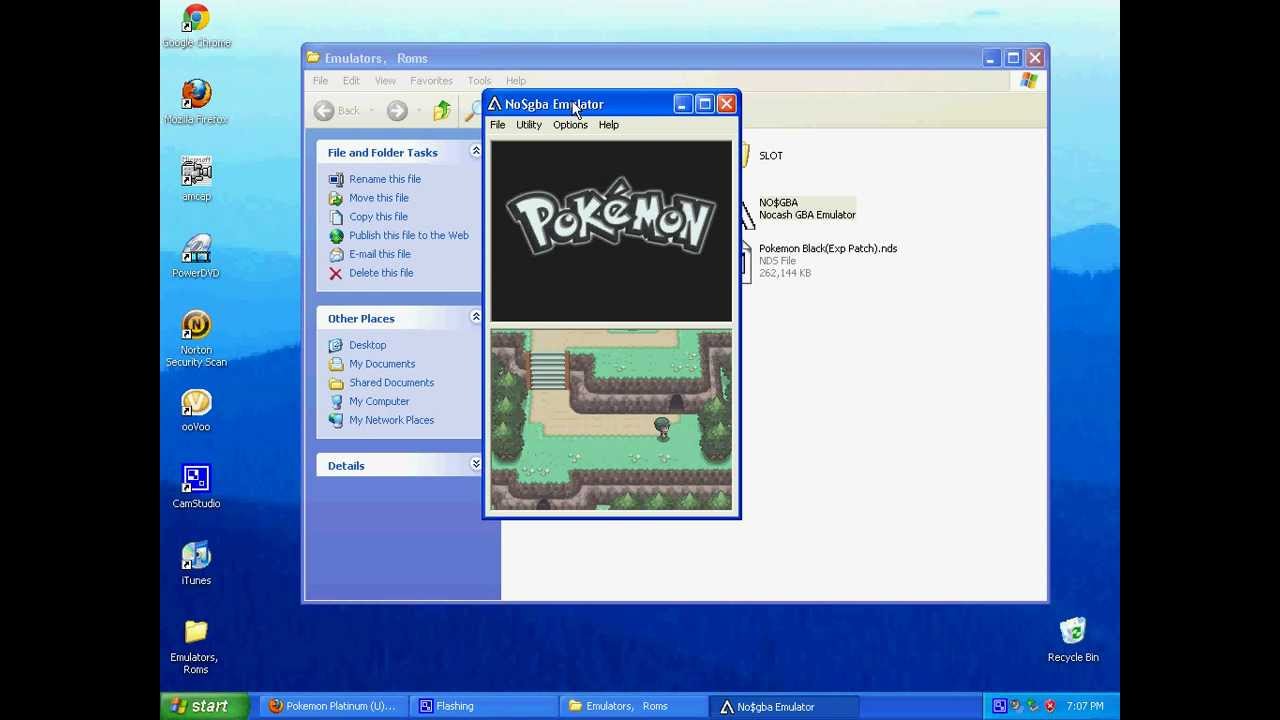Minimize the No$gba Emulator window
The height and width of the screenshot is (720, 1280).
(x=682, y=104)
